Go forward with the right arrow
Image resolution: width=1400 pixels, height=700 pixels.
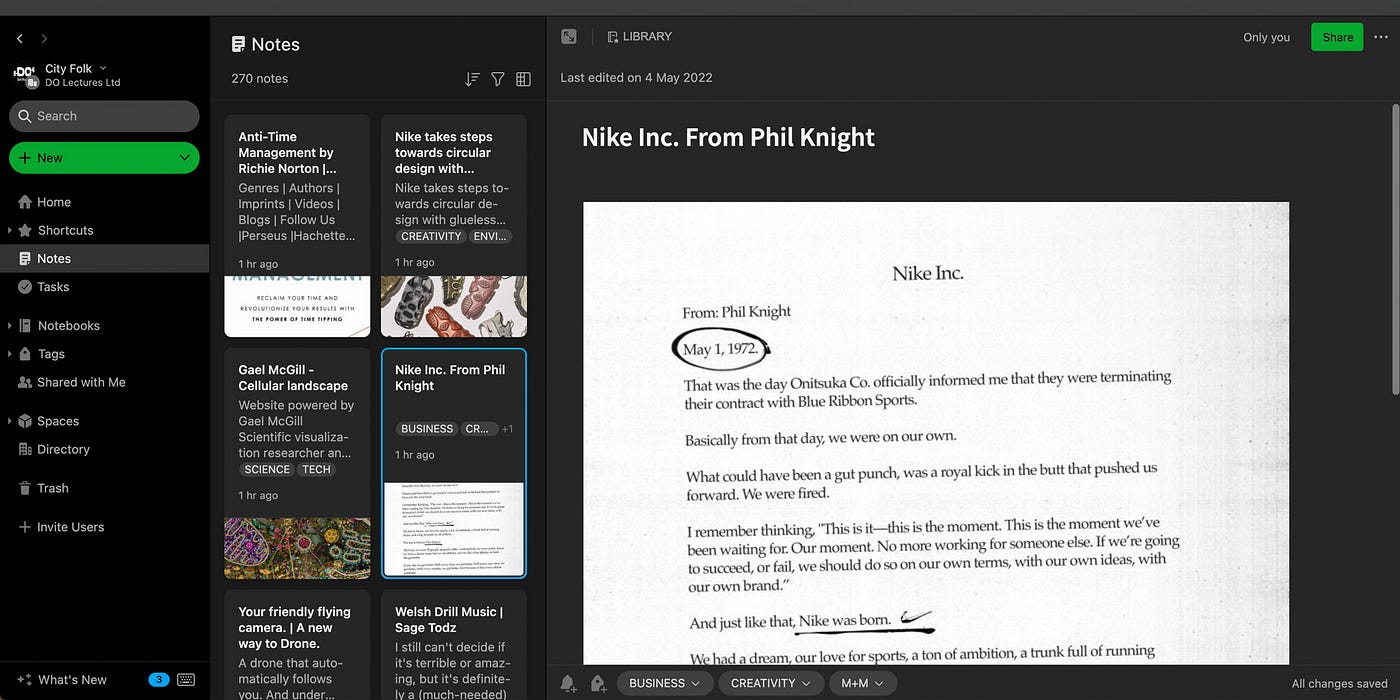(44, 38)
